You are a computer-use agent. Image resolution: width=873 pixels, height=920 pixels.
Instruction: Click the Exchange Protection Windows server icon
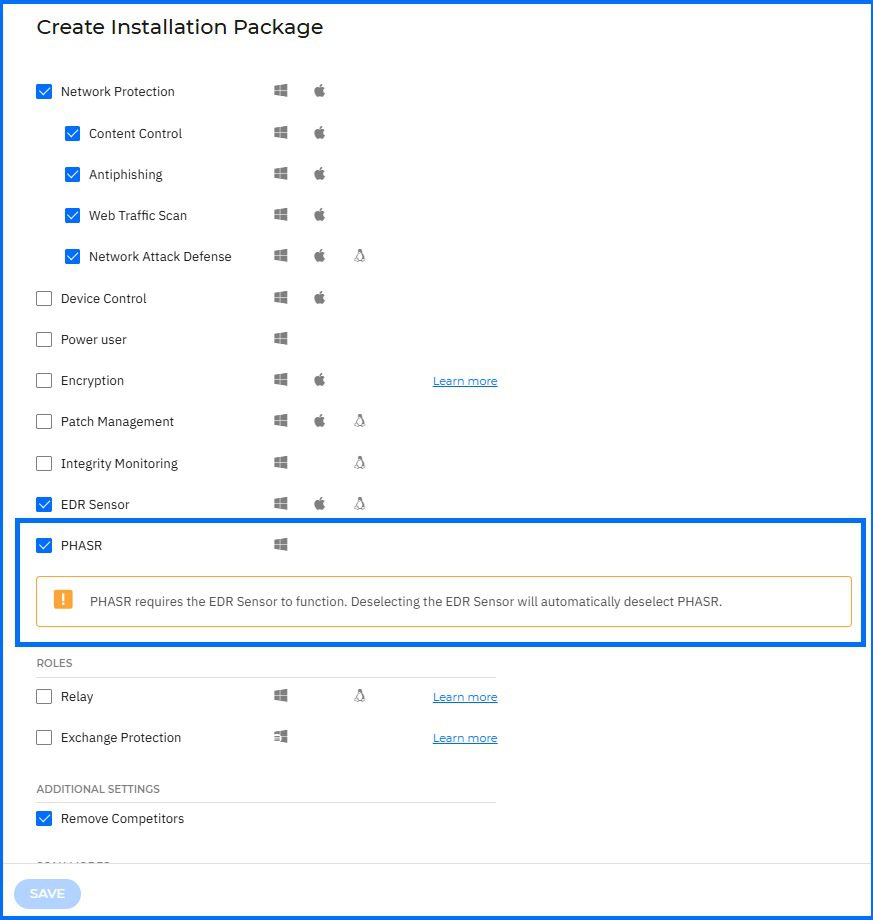click(x=281, y=737)
